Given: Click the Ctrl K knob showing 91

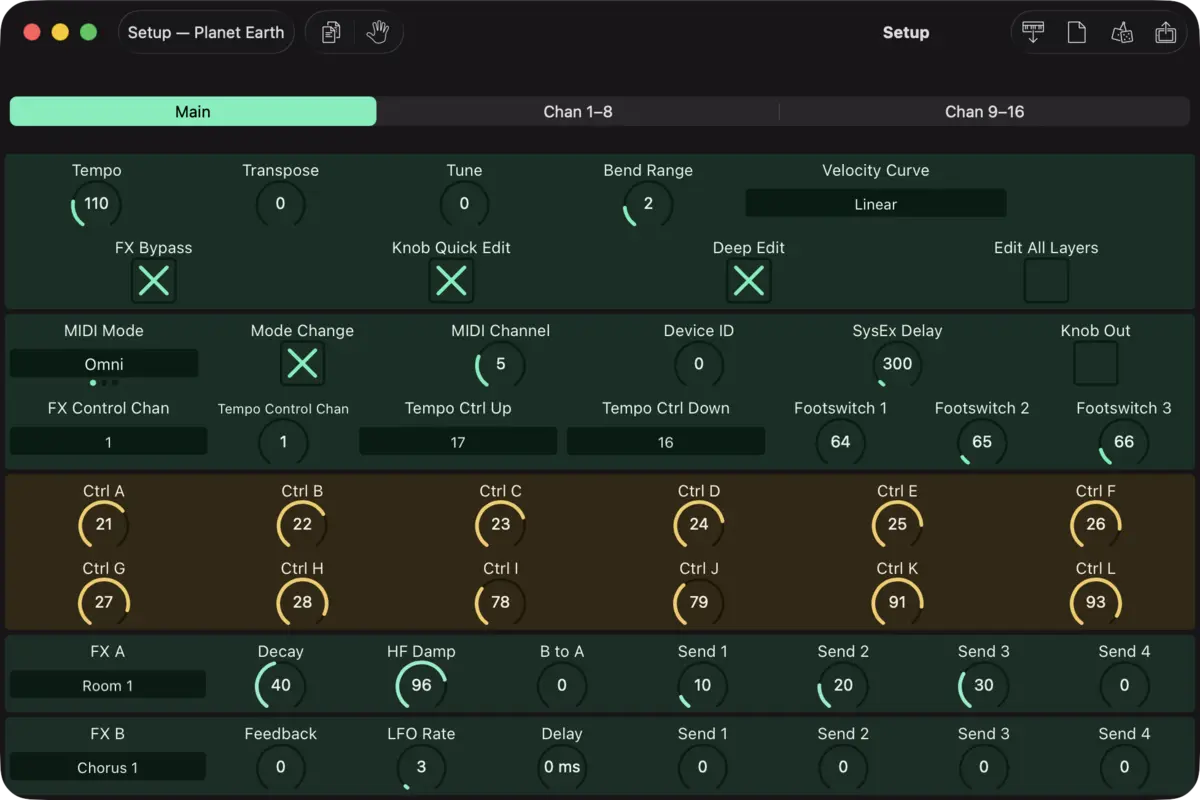Looking at the screenshot, I should click(x=897, y=602).
